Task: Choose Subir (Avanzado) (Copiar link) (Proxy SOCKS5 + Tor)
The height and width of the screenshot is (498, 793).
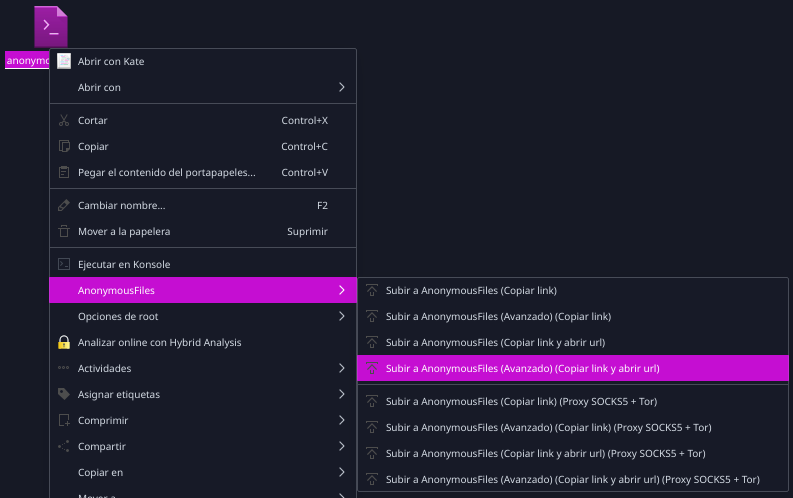Action: 572,427
